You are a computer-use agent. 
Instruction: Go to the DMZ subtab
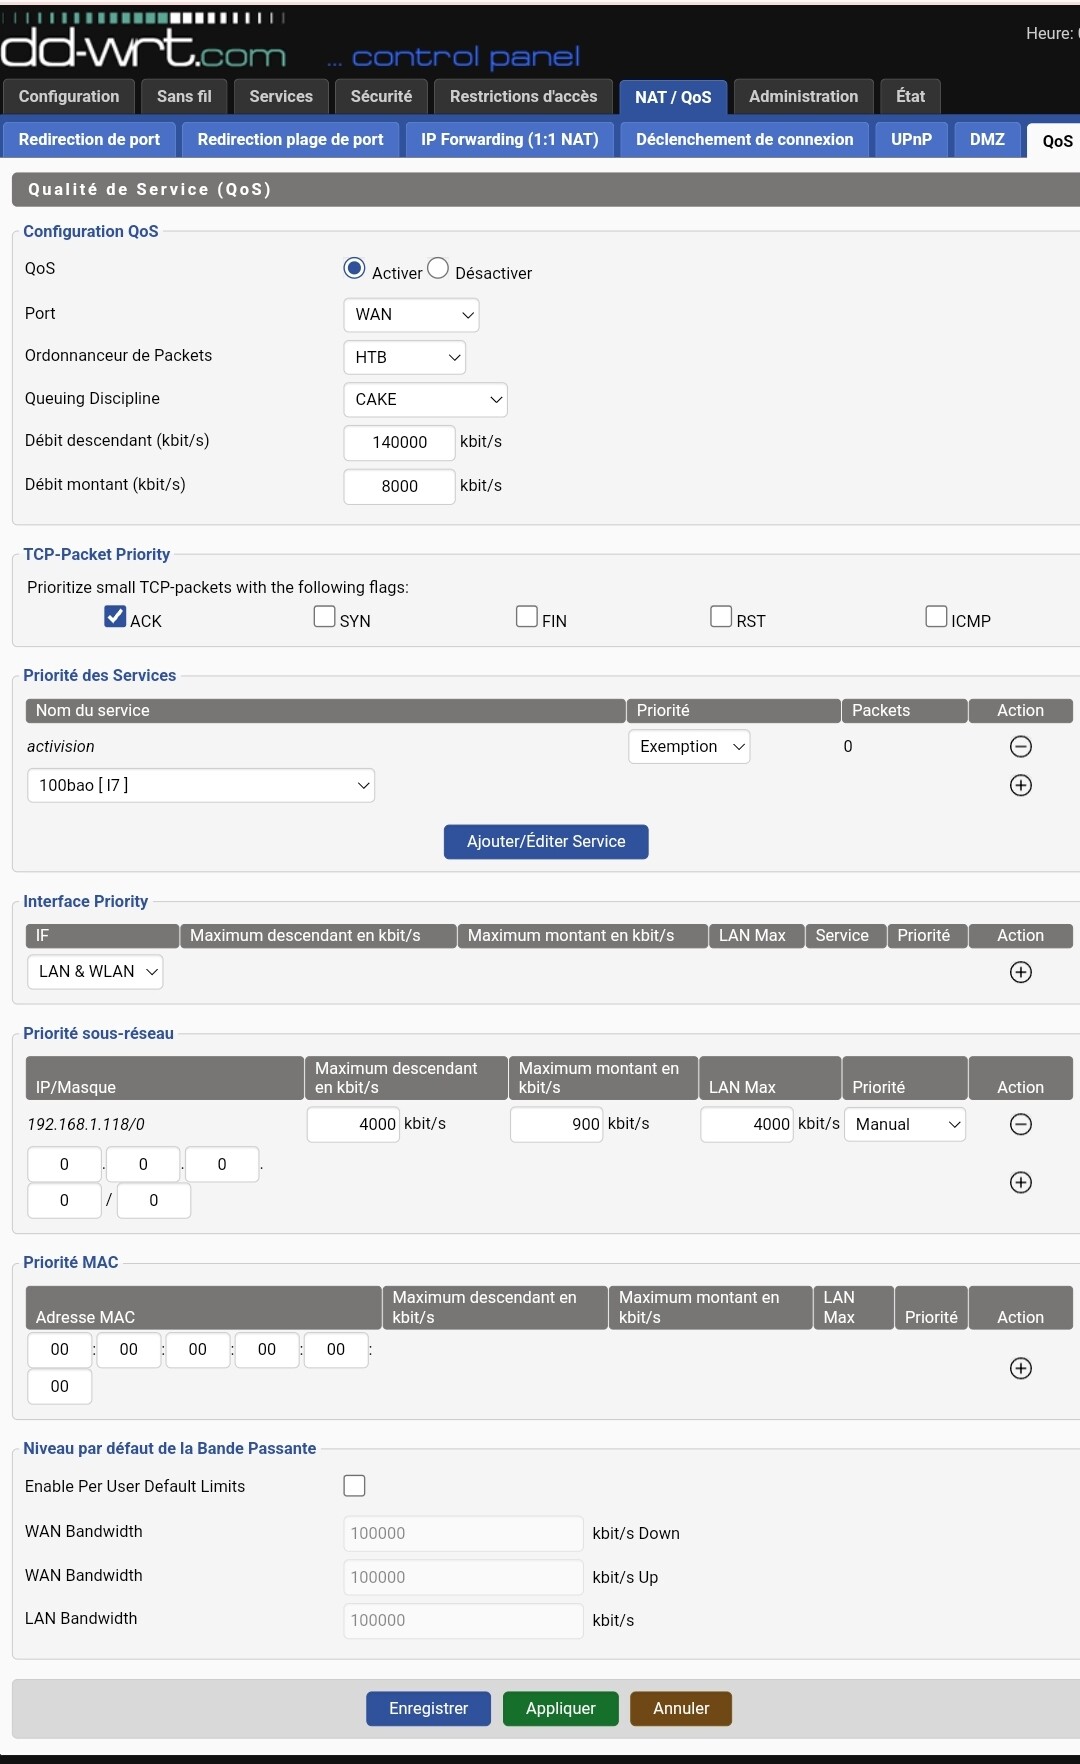coord(987,140)
